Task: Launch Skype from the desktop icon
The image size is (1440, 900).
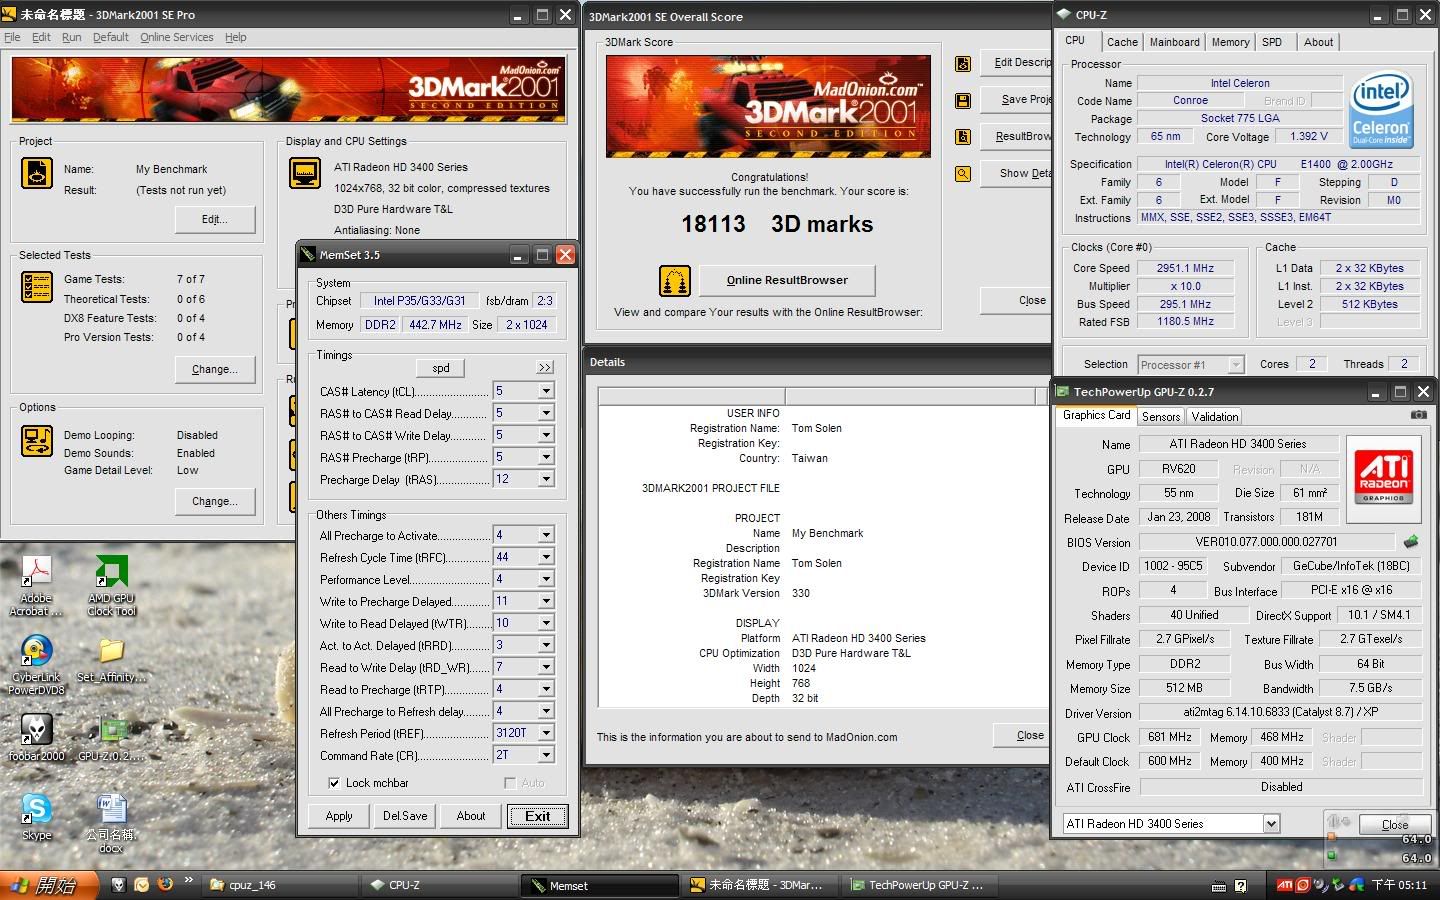Action: 37,816
